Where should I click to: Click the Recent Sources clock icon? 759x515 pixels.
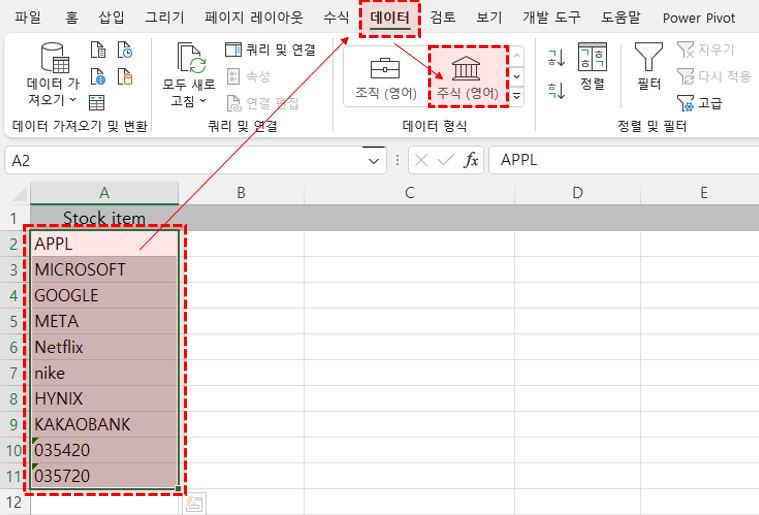click(125, 50)
